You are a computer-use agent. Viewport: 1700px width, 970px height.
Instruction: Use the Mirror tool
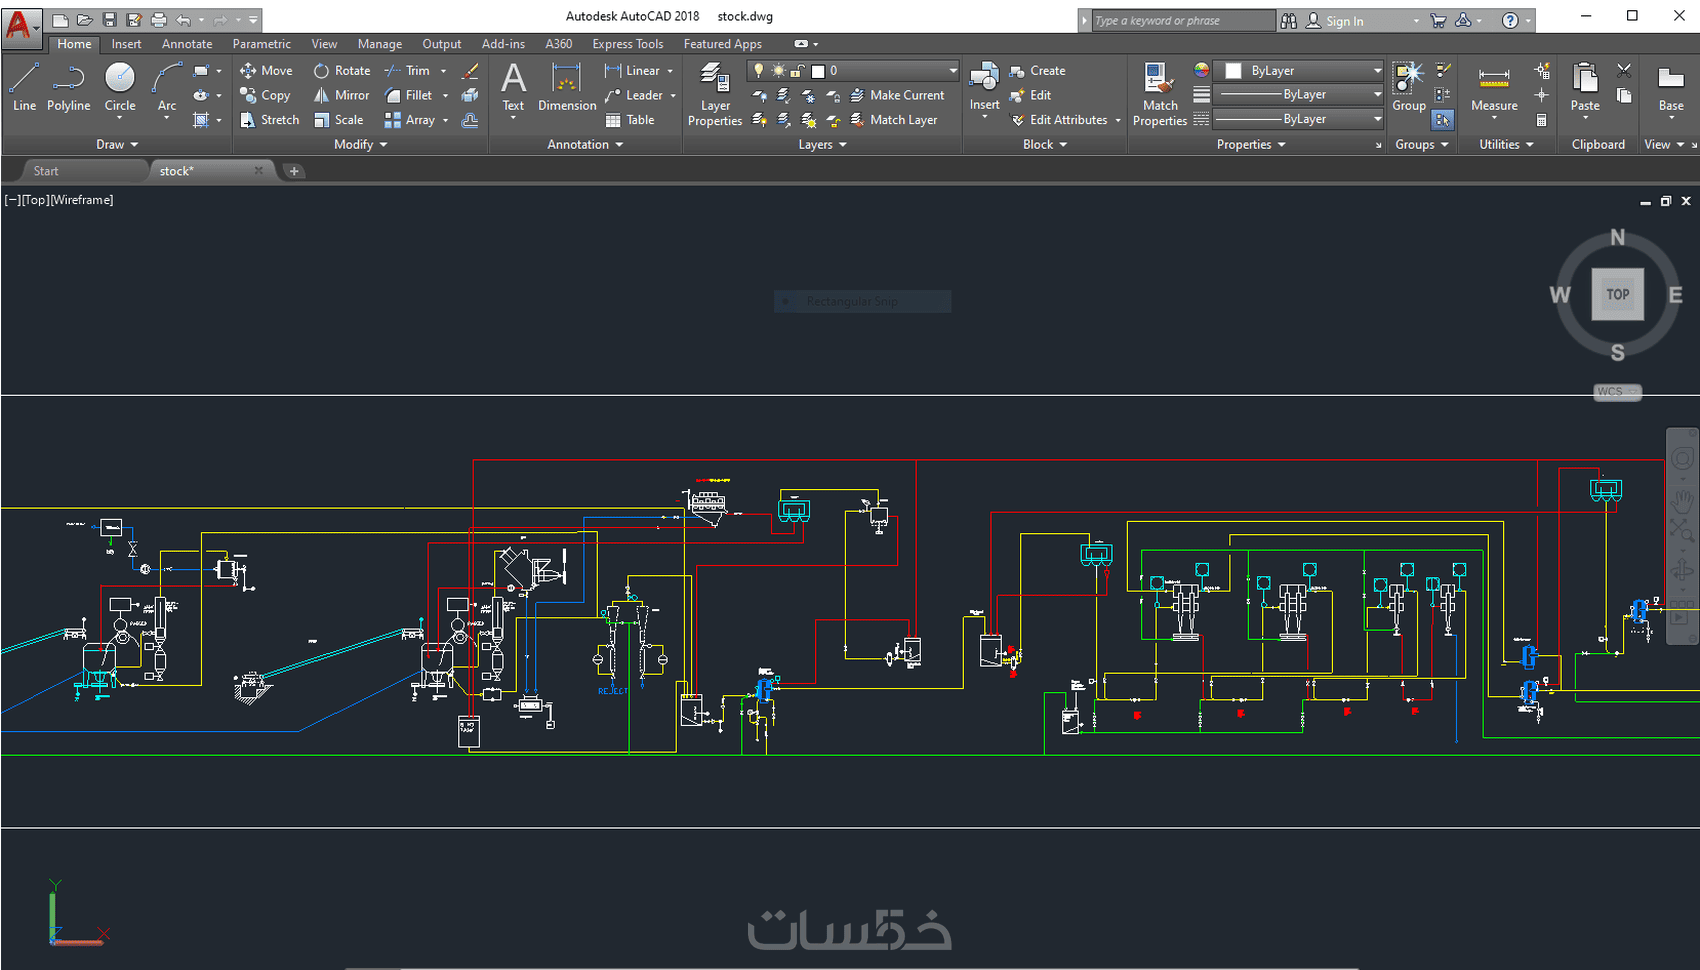342,95
